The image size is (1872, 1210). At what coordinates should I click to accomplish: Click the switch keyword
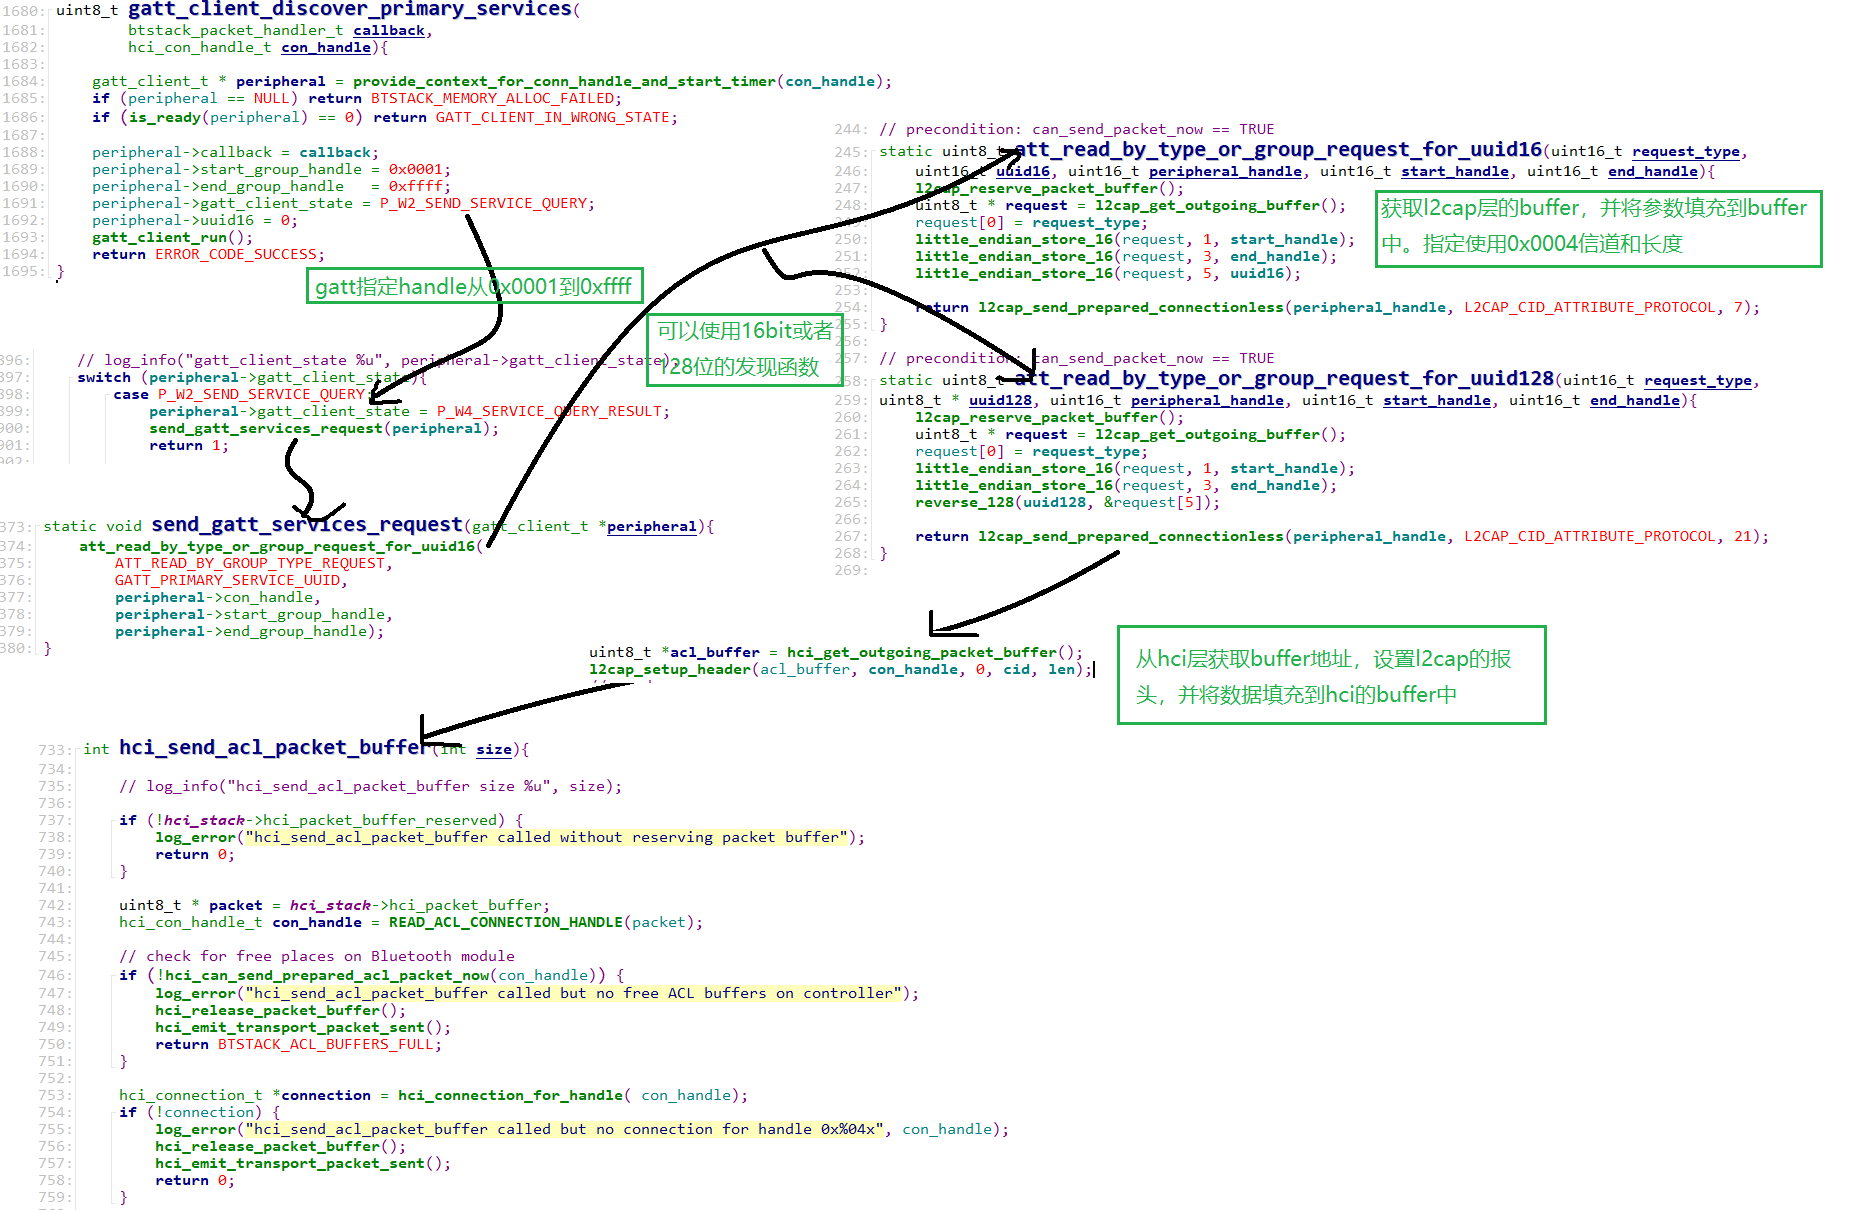(x=104, y=378)
